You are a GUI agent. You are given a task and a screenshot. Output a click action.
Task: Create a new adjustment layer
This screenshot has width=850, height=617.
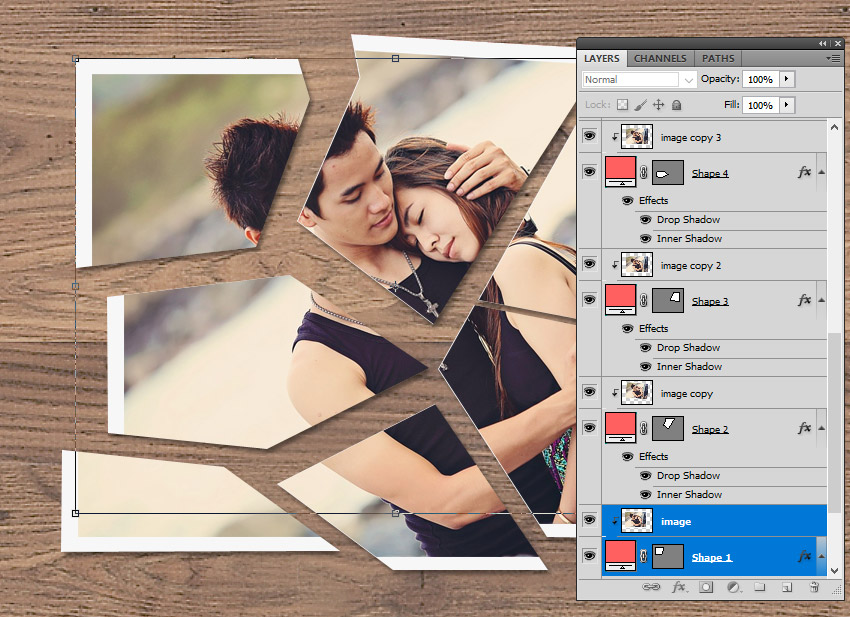coord(732,588)
